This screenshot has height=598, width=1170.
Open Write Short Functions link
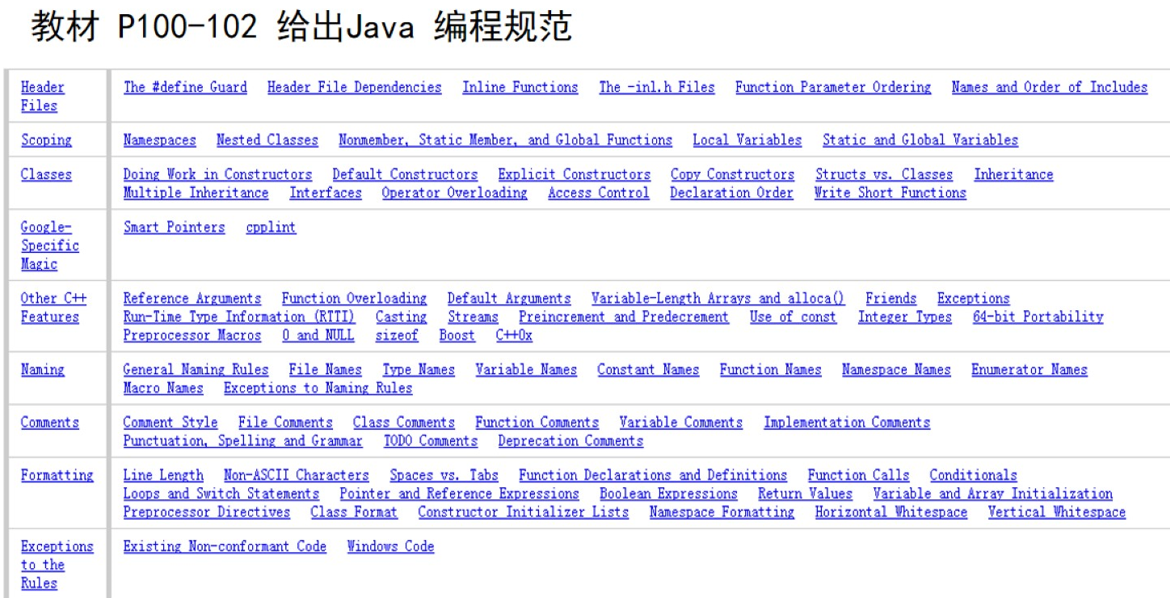pos(890,193)
